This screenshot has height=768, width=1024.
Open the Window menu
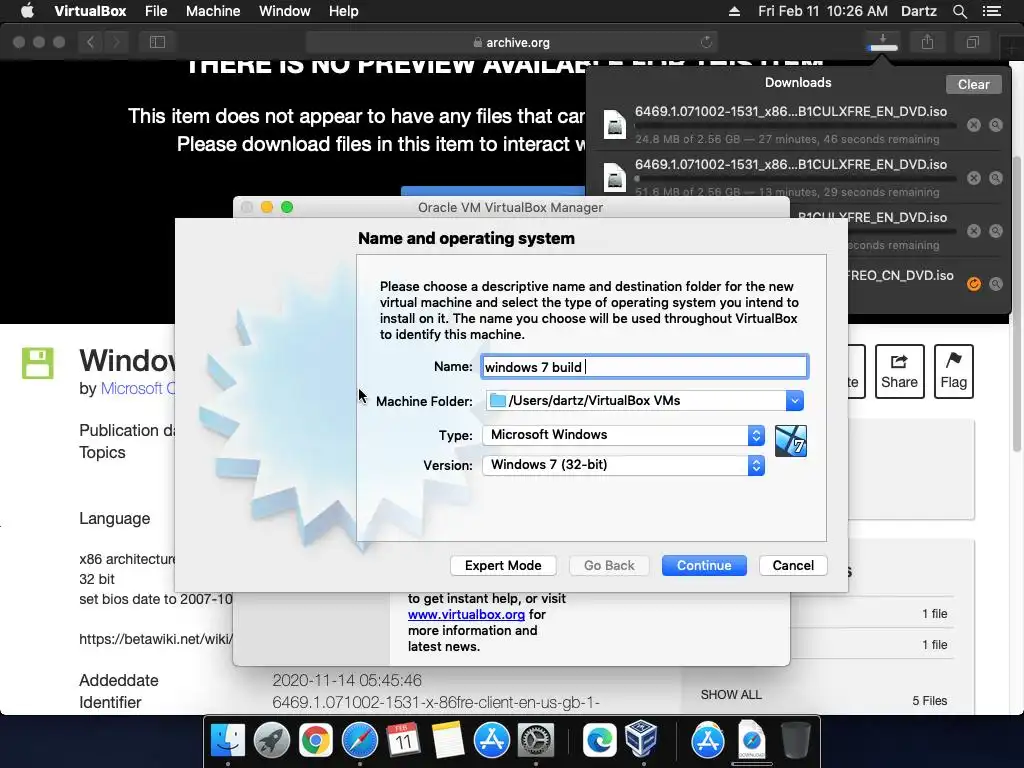click(x=285, y=11)
